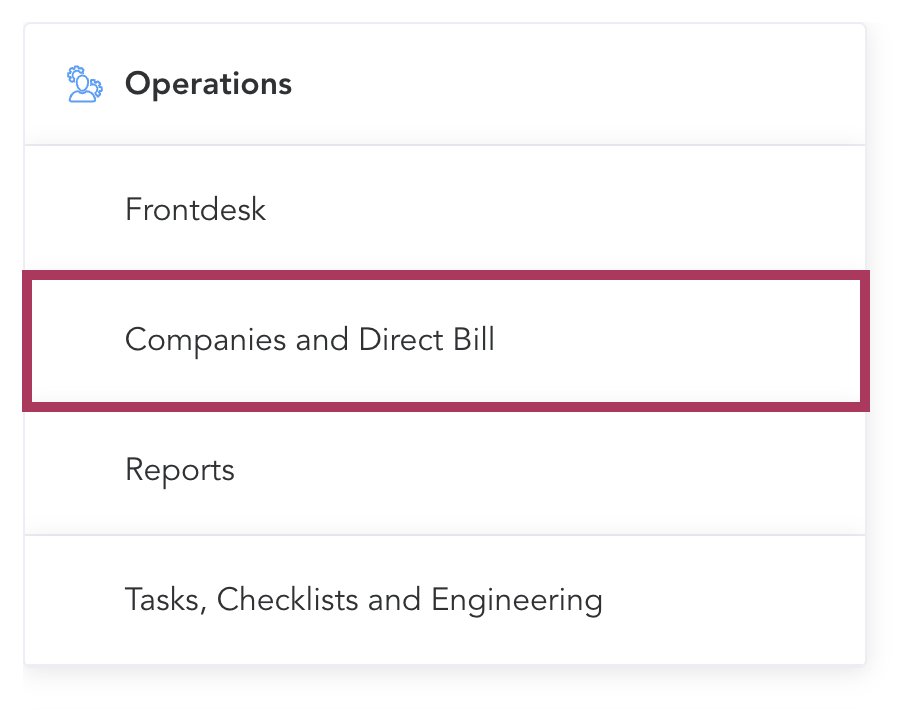The height and width of the screenshot is (710, 908).
Task: Select the Operations section header
Action: pyautogui.click(x=208, y=84)
